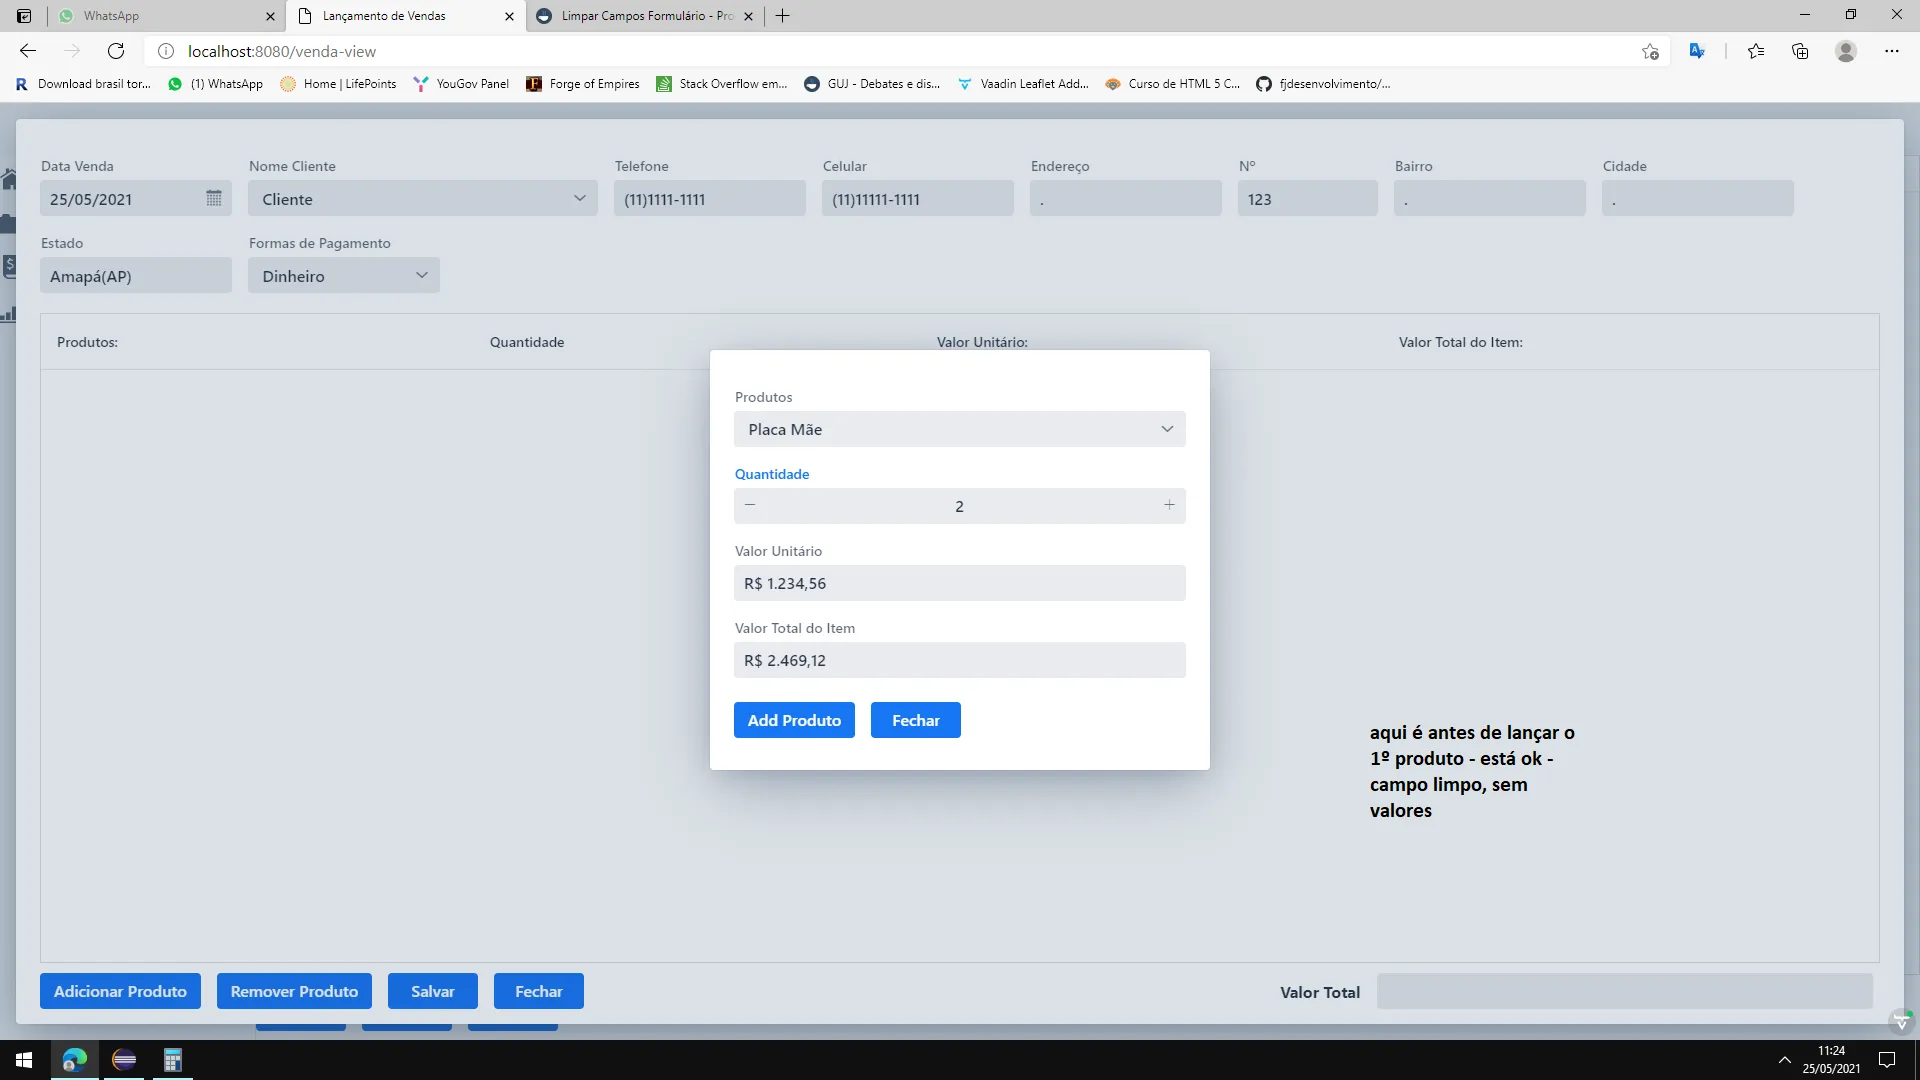Viewport: 1920px width, 1080px height.
Task: Open Formas de Pagamento dropdown
Action: pos(421,275)
